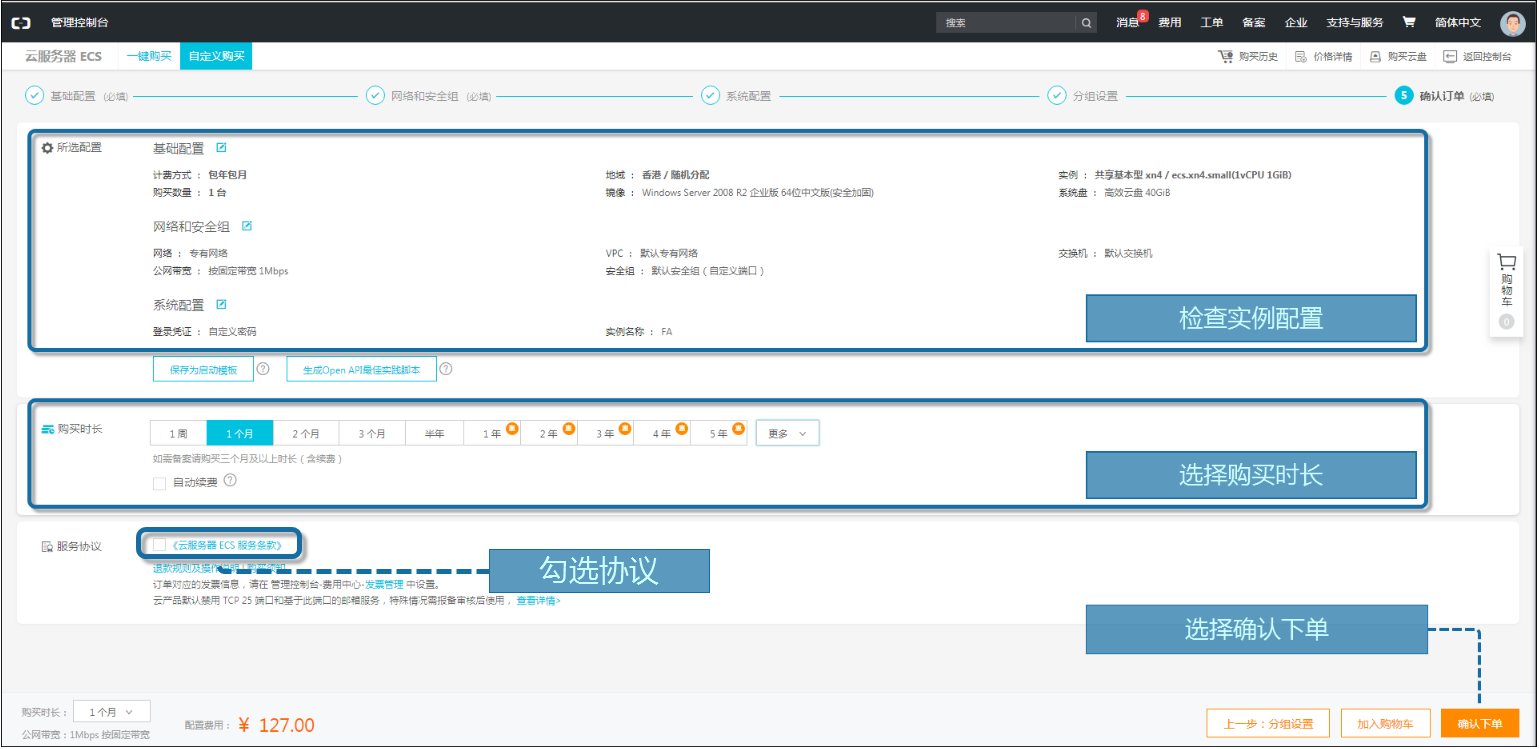Select the 3个月 purchase duration
The image size is (1539, 749).
click(372, 433)
